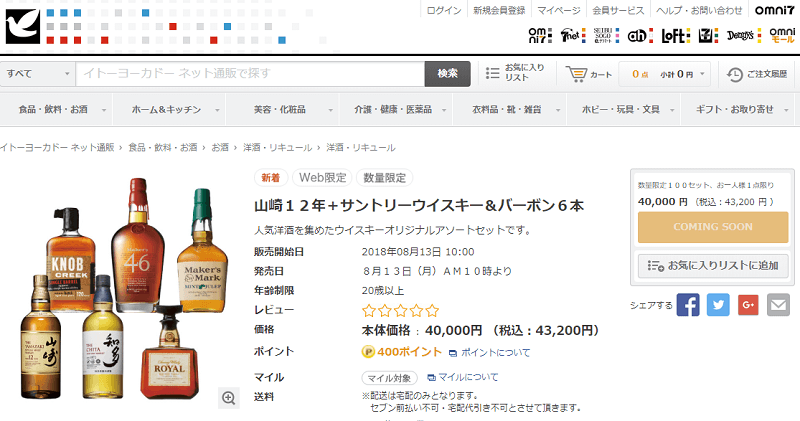Click the お酒 breadcrumb link
This screenshot has width=800, height=421.
pos(220,147)
